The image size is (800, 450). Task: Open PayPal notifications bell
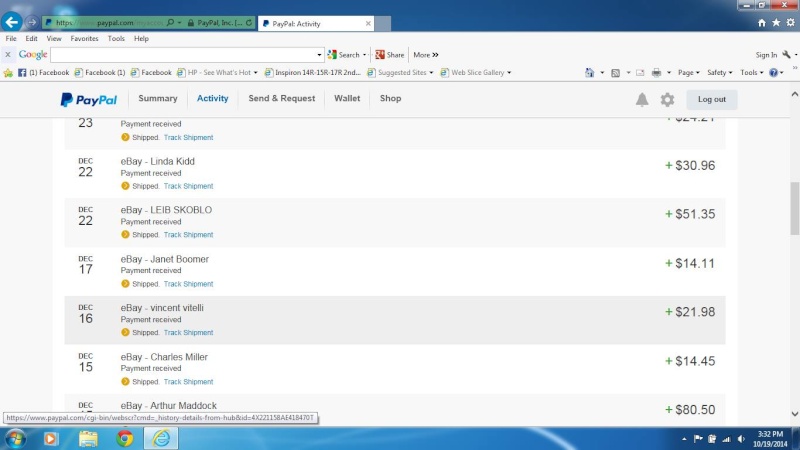tap(642, 99)
